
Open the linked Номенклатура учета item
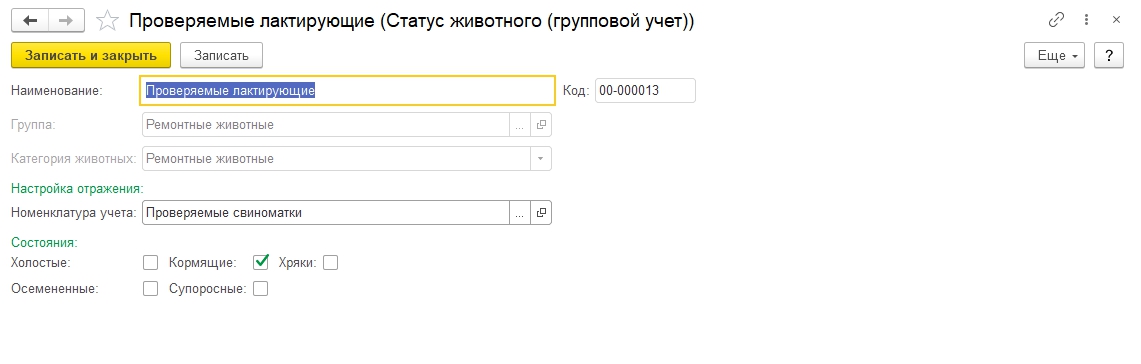[541, 213]
